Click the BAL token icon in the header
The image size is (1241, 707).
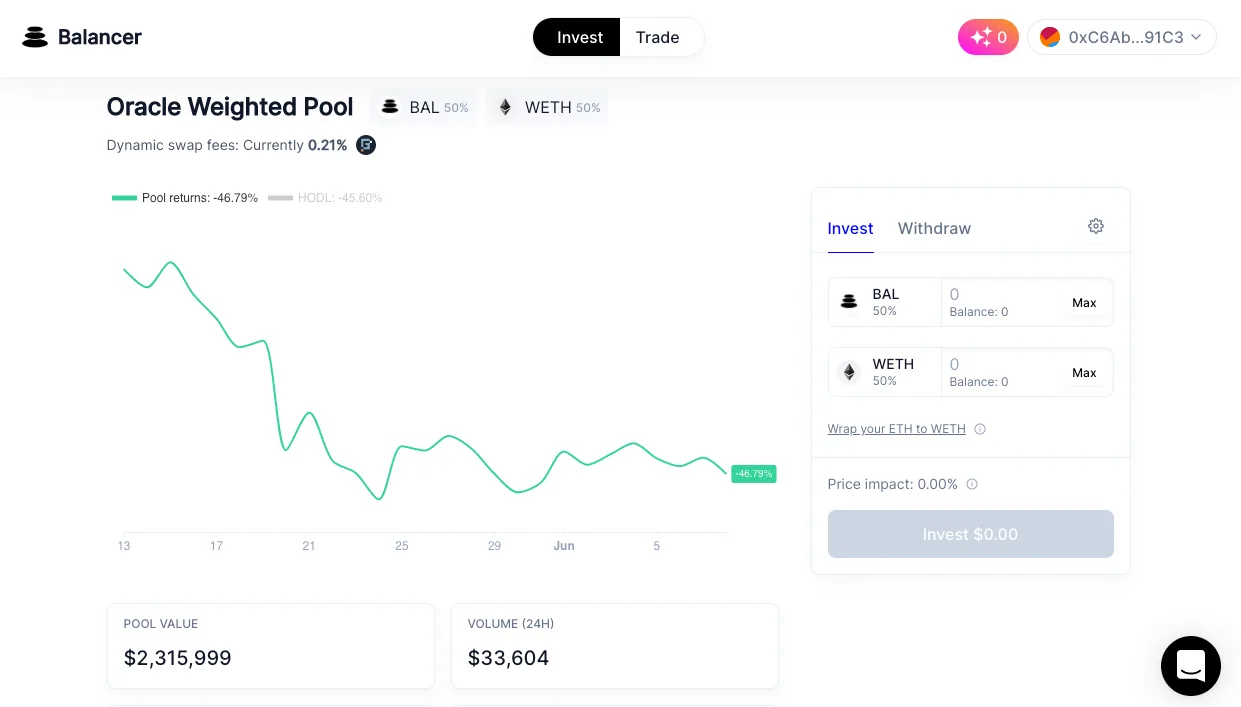pyautogui.click(x=390, y=107)
